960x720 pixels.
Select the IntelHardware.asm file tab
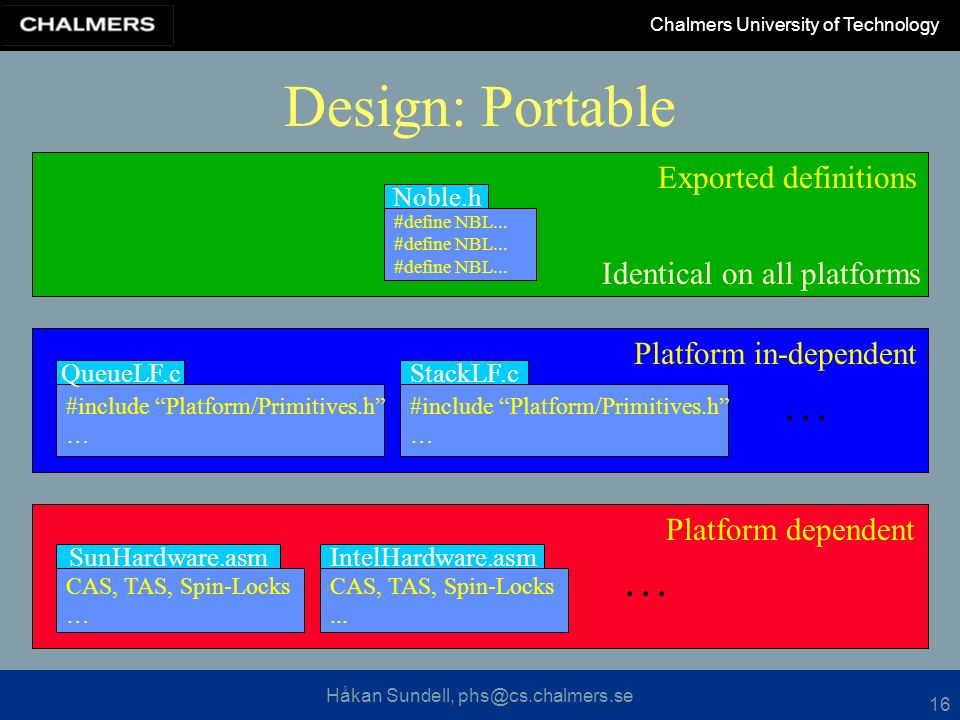[x=432, y=557]
